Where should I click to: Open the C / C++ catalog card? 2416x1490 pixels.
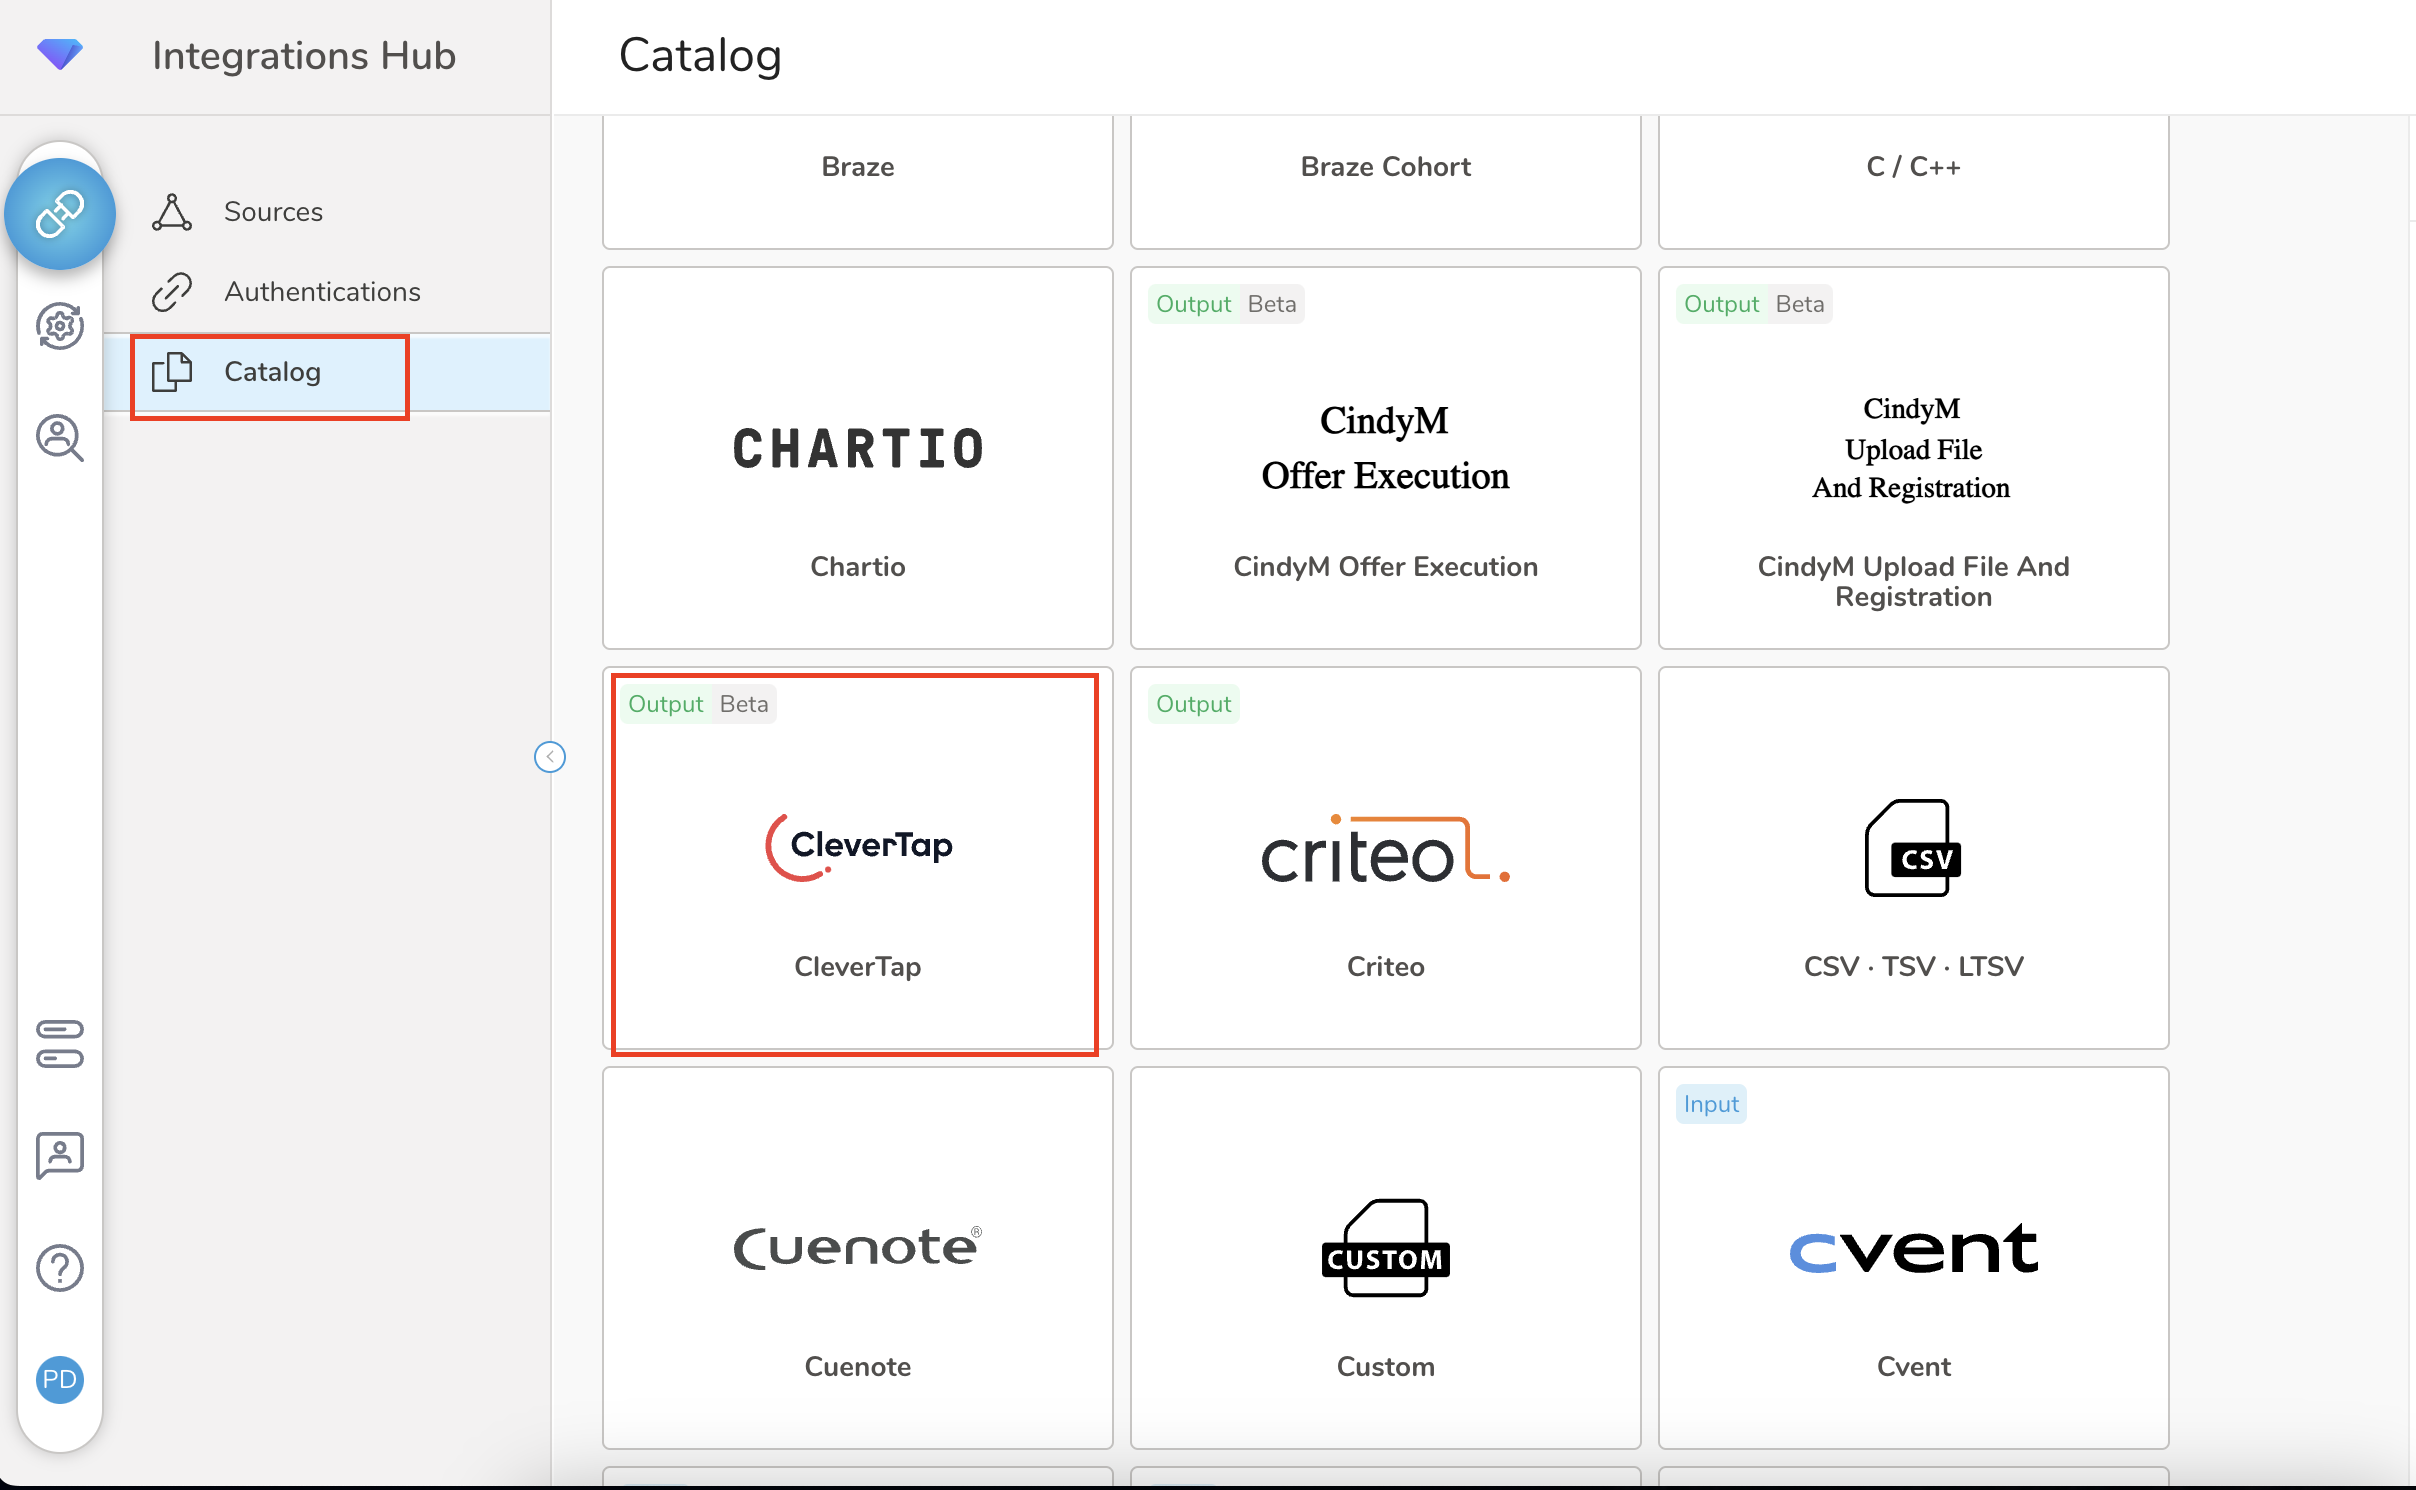click(1914, 181)
